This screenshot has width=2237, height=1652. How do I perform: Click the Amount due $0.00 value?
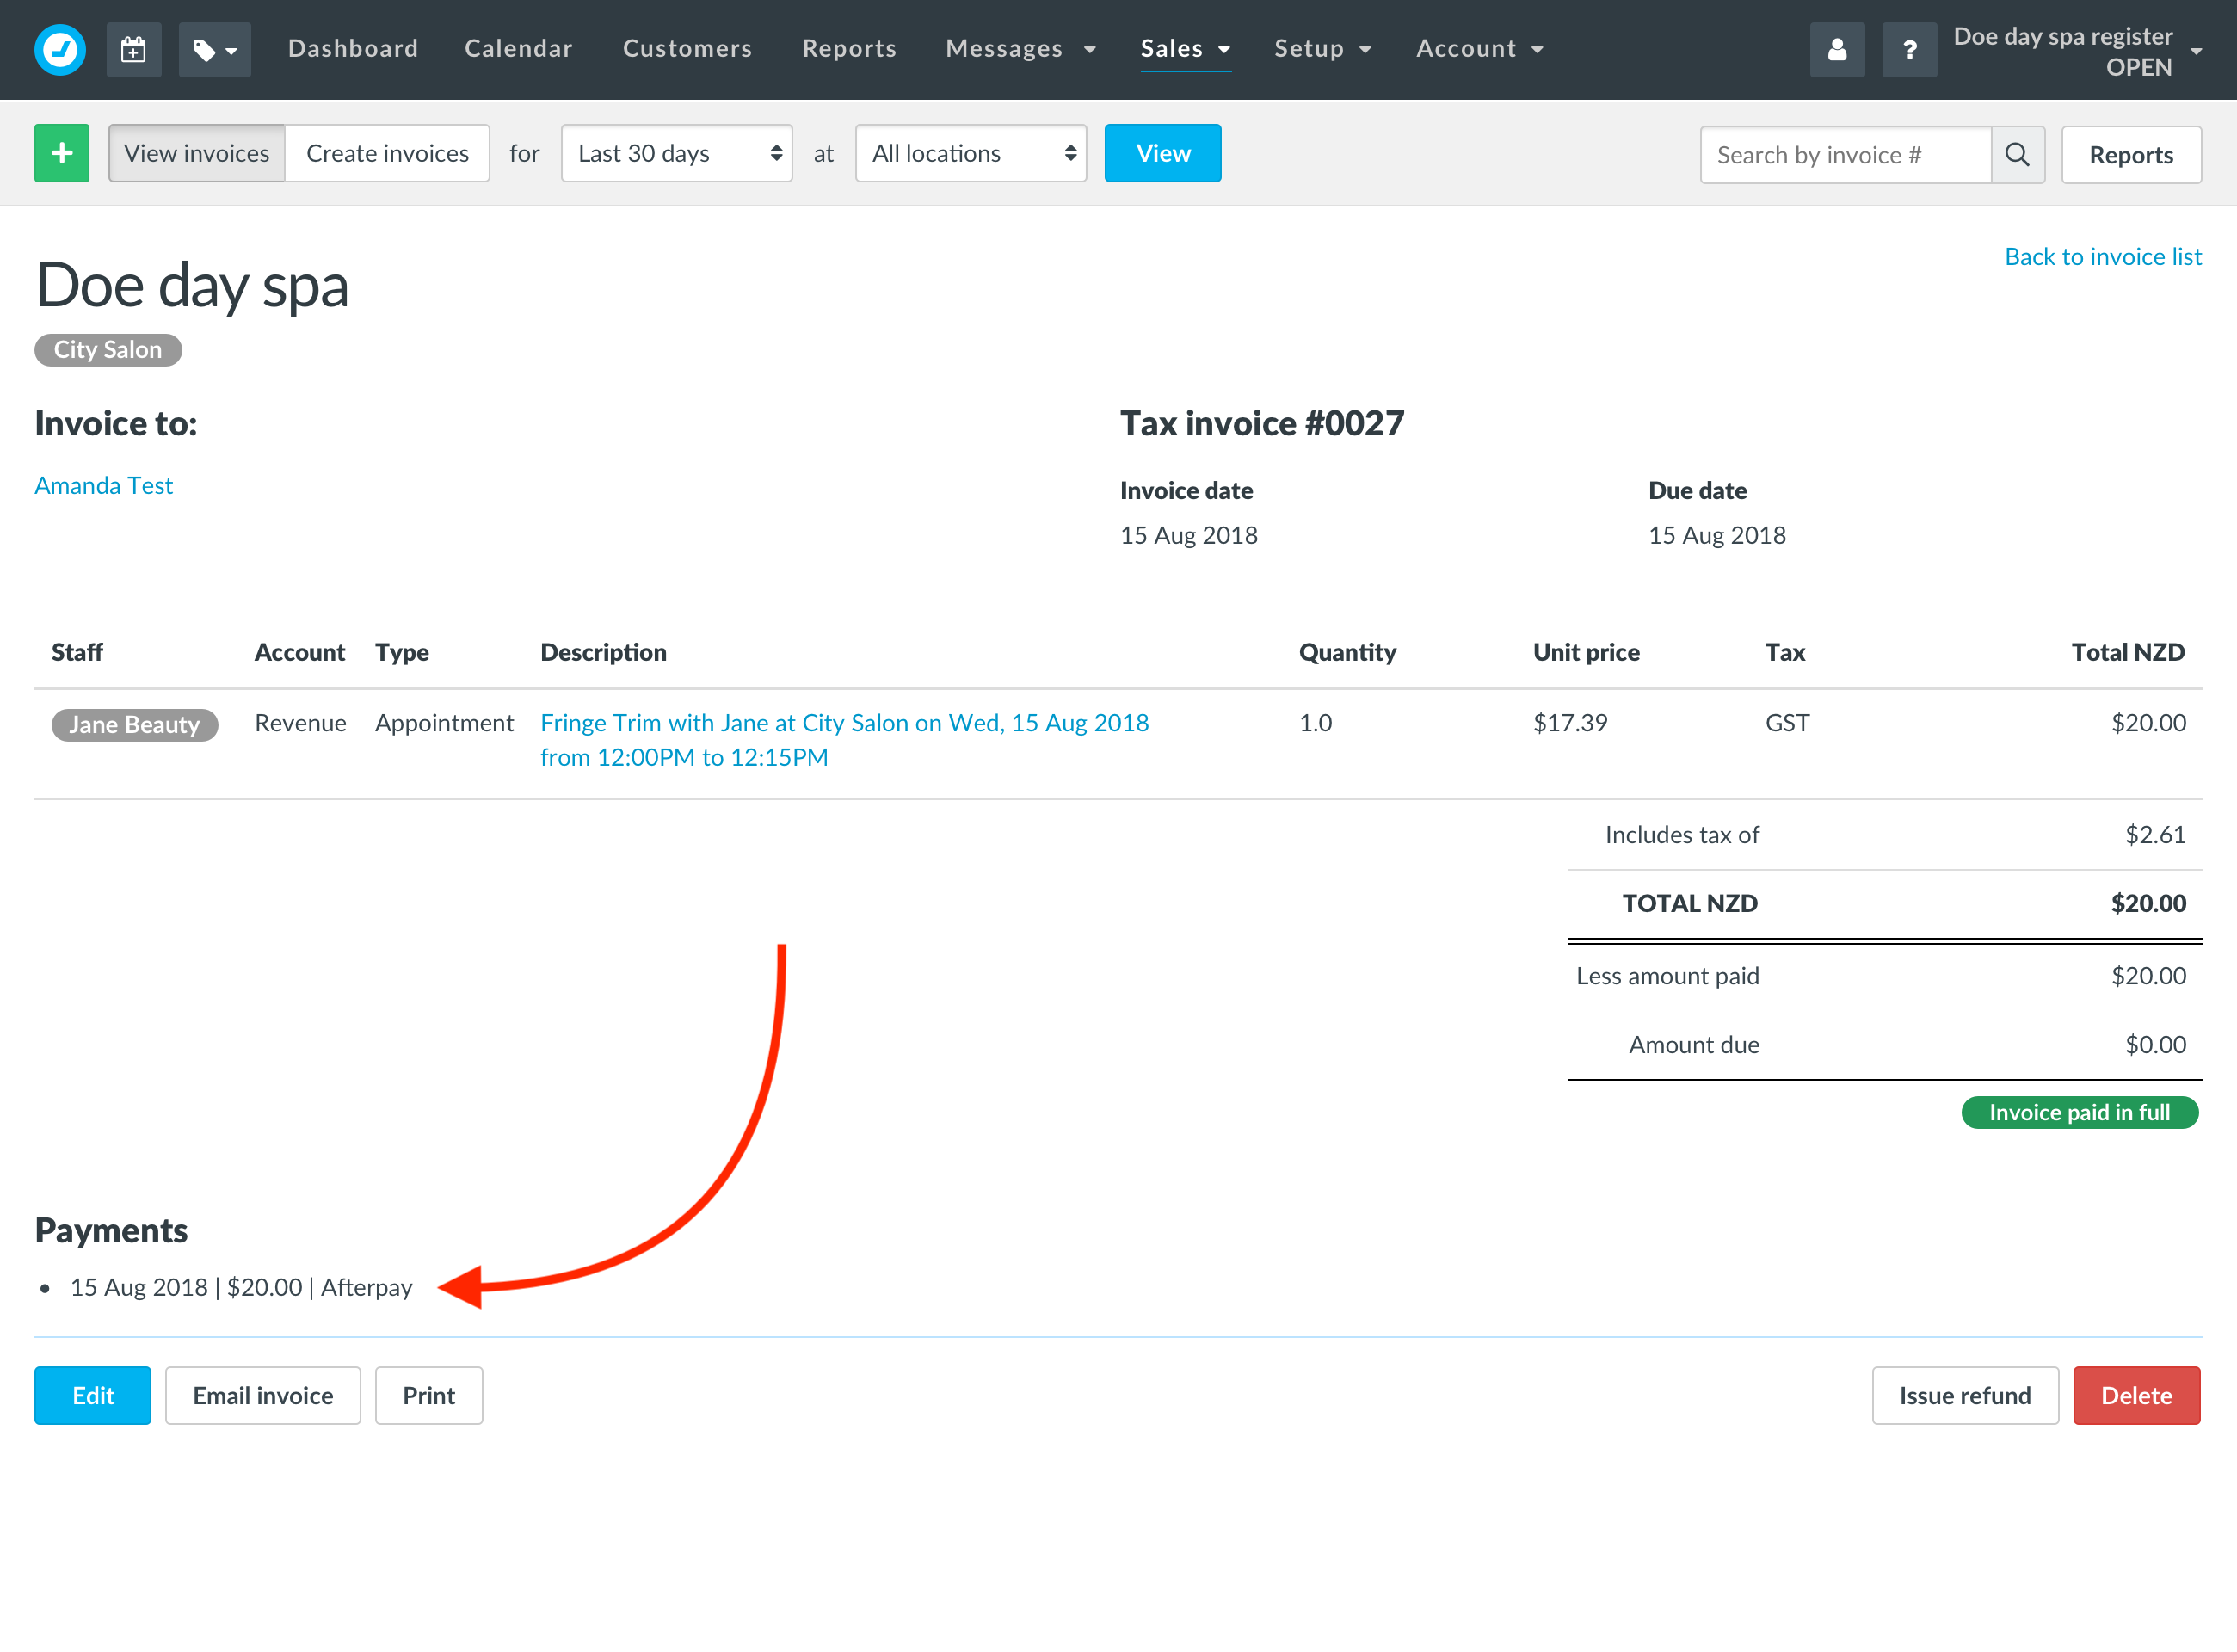point(2155,1044)
